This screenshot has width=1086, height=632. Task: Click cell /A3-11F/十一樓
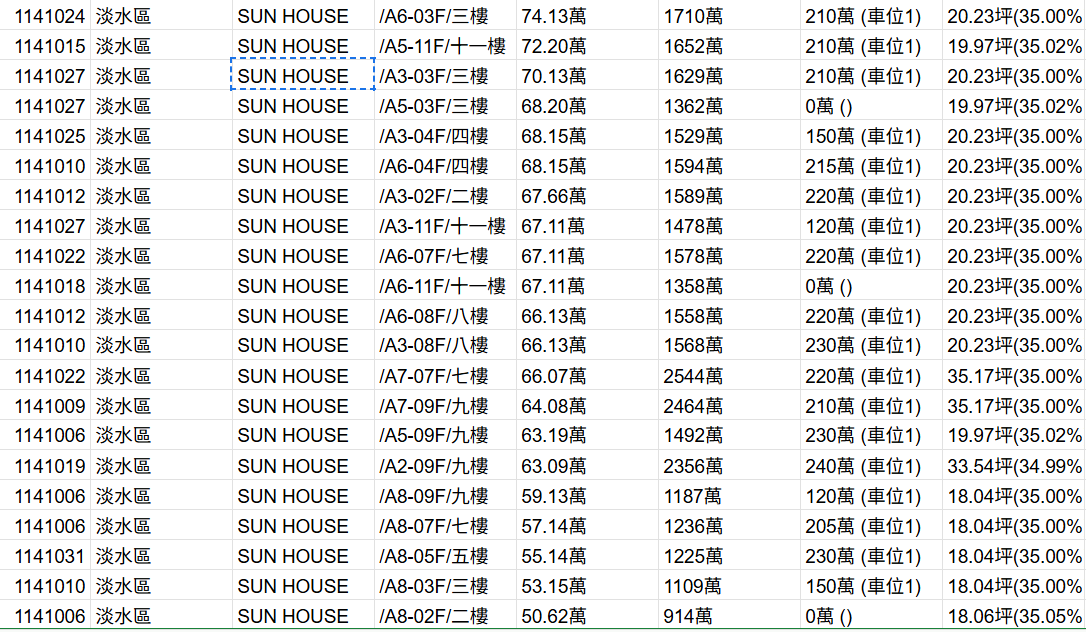click(445, 225)
